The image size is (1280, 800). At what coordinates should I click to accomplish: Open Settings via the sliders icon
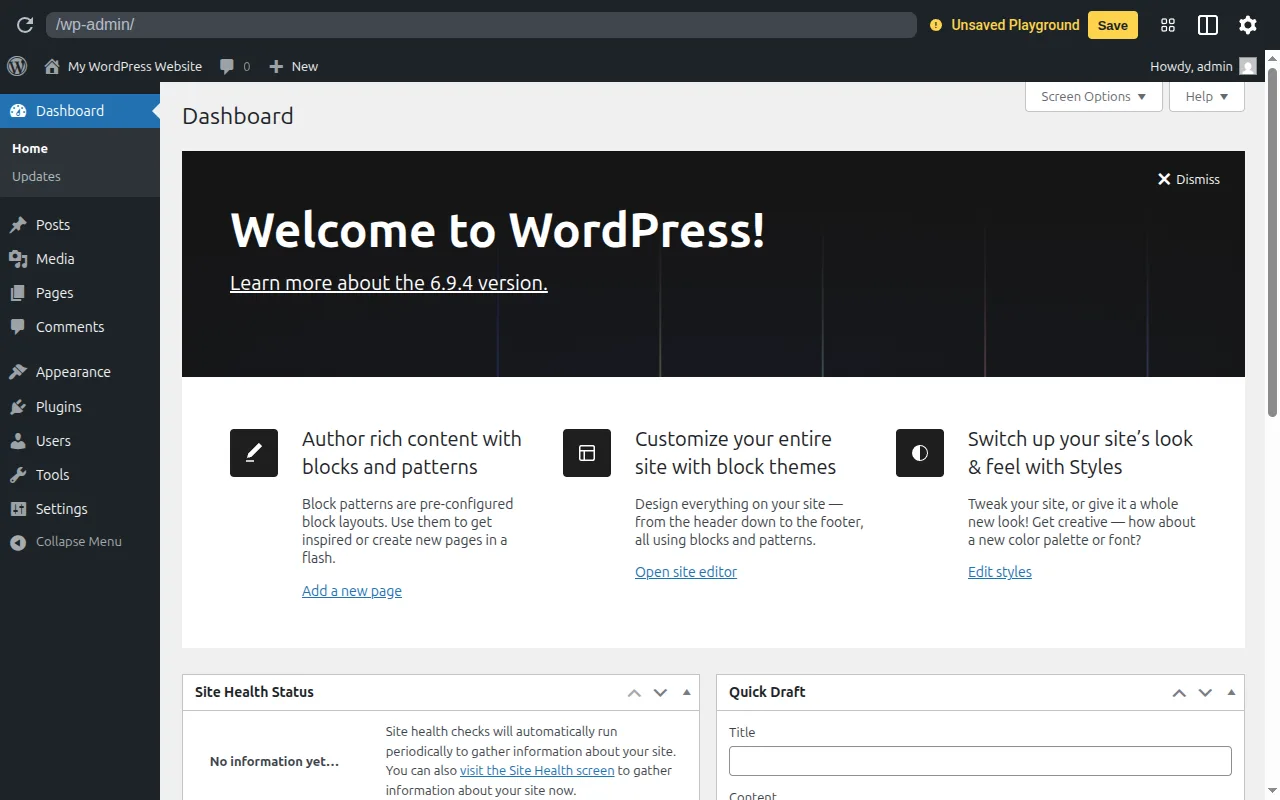18,508
